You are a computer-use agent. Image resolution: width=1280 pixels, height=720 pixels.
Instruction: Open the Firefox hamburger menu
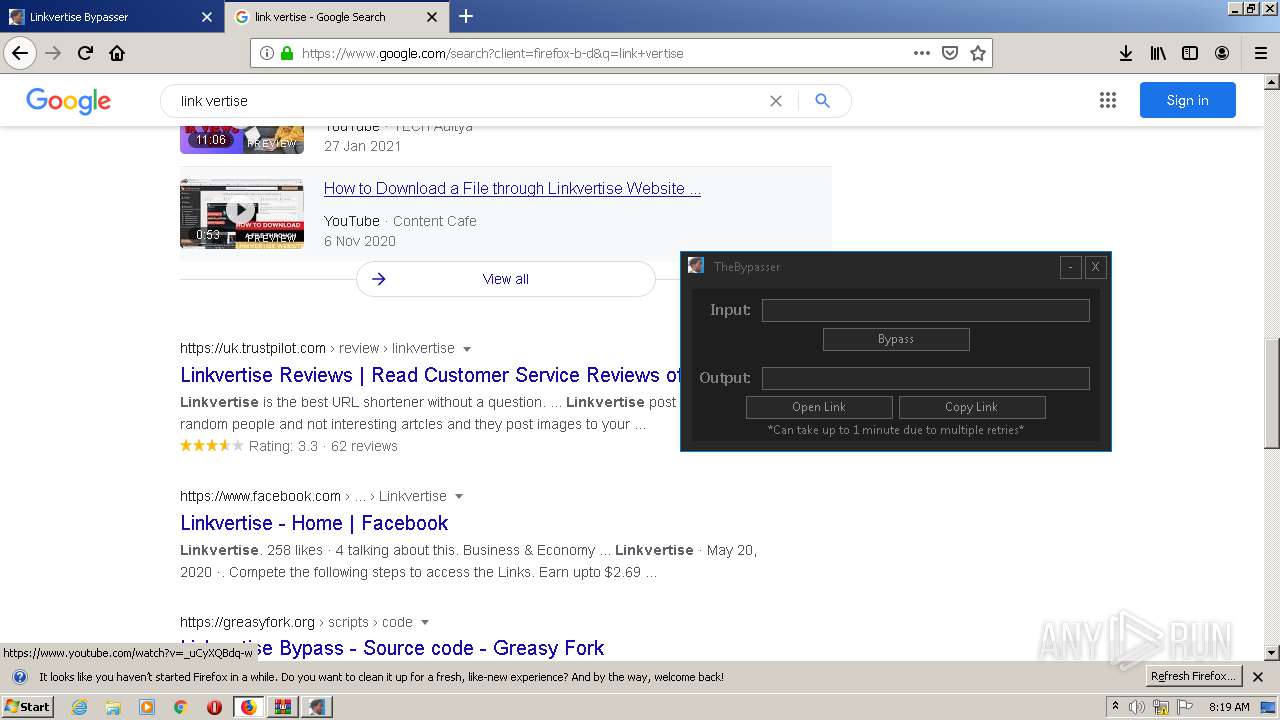[1260, 53]
